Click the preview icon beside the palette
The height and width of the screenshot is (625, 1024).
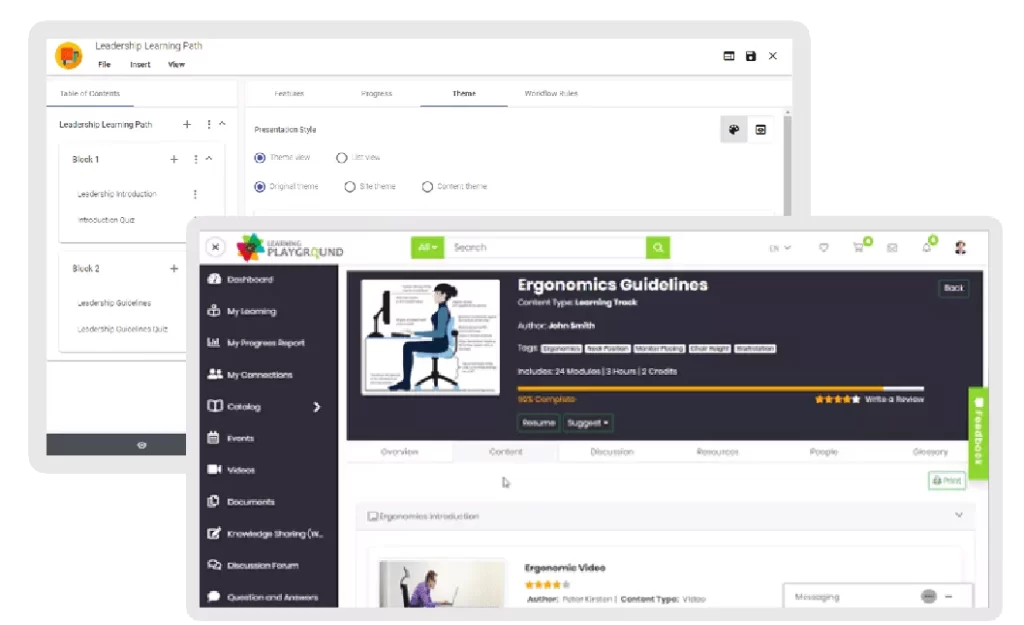point(761,129)
